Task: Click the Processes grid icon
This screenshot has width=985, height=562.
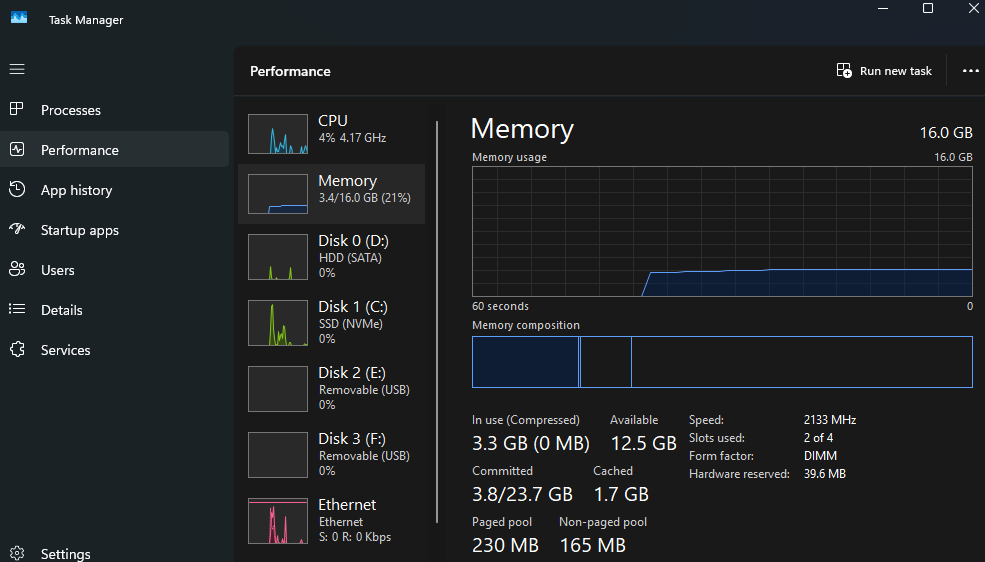Action: (x=17, y=109)
